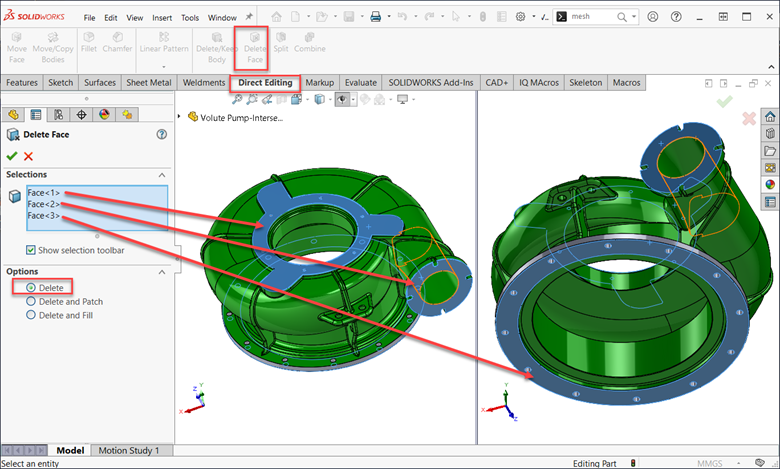This screenshot has width=780, height=469.
Task: Accept Delete Face with green checkmark
Action: [12, 156]
